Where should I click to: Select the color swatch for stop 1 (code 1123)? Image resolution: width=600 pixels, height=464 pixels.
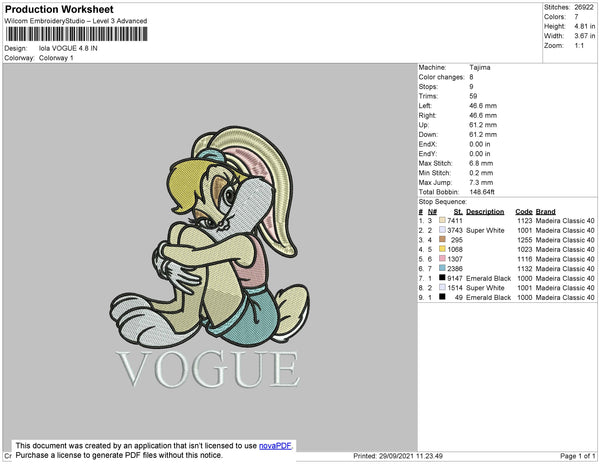[442, 220]
